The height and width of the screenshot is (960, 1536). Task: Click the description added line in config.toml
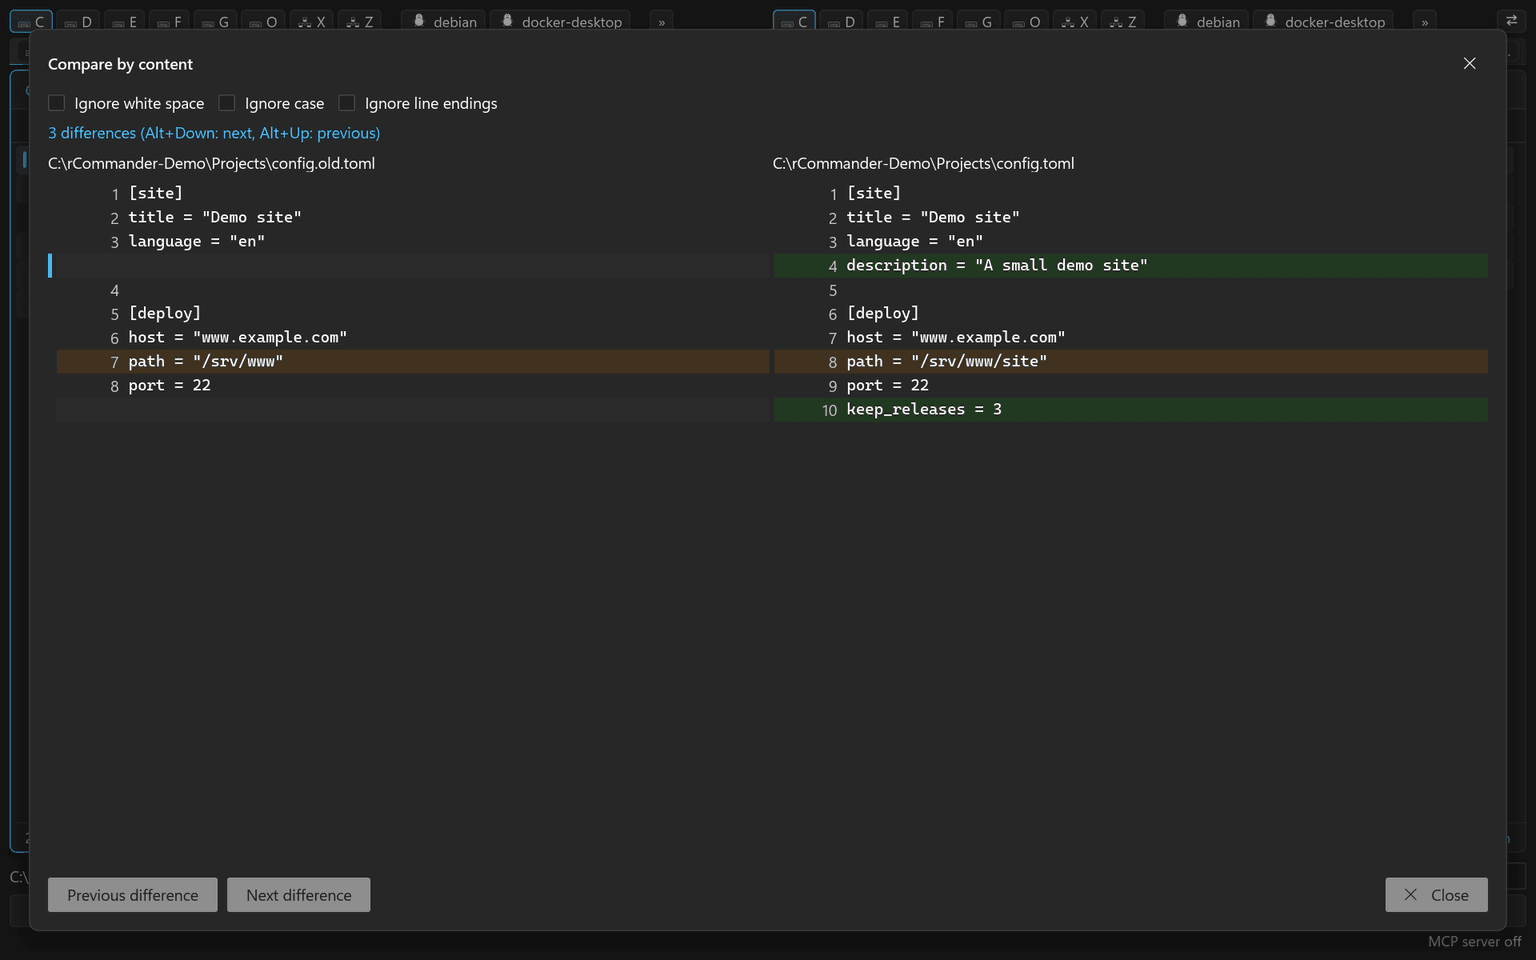click(1130, 265)
